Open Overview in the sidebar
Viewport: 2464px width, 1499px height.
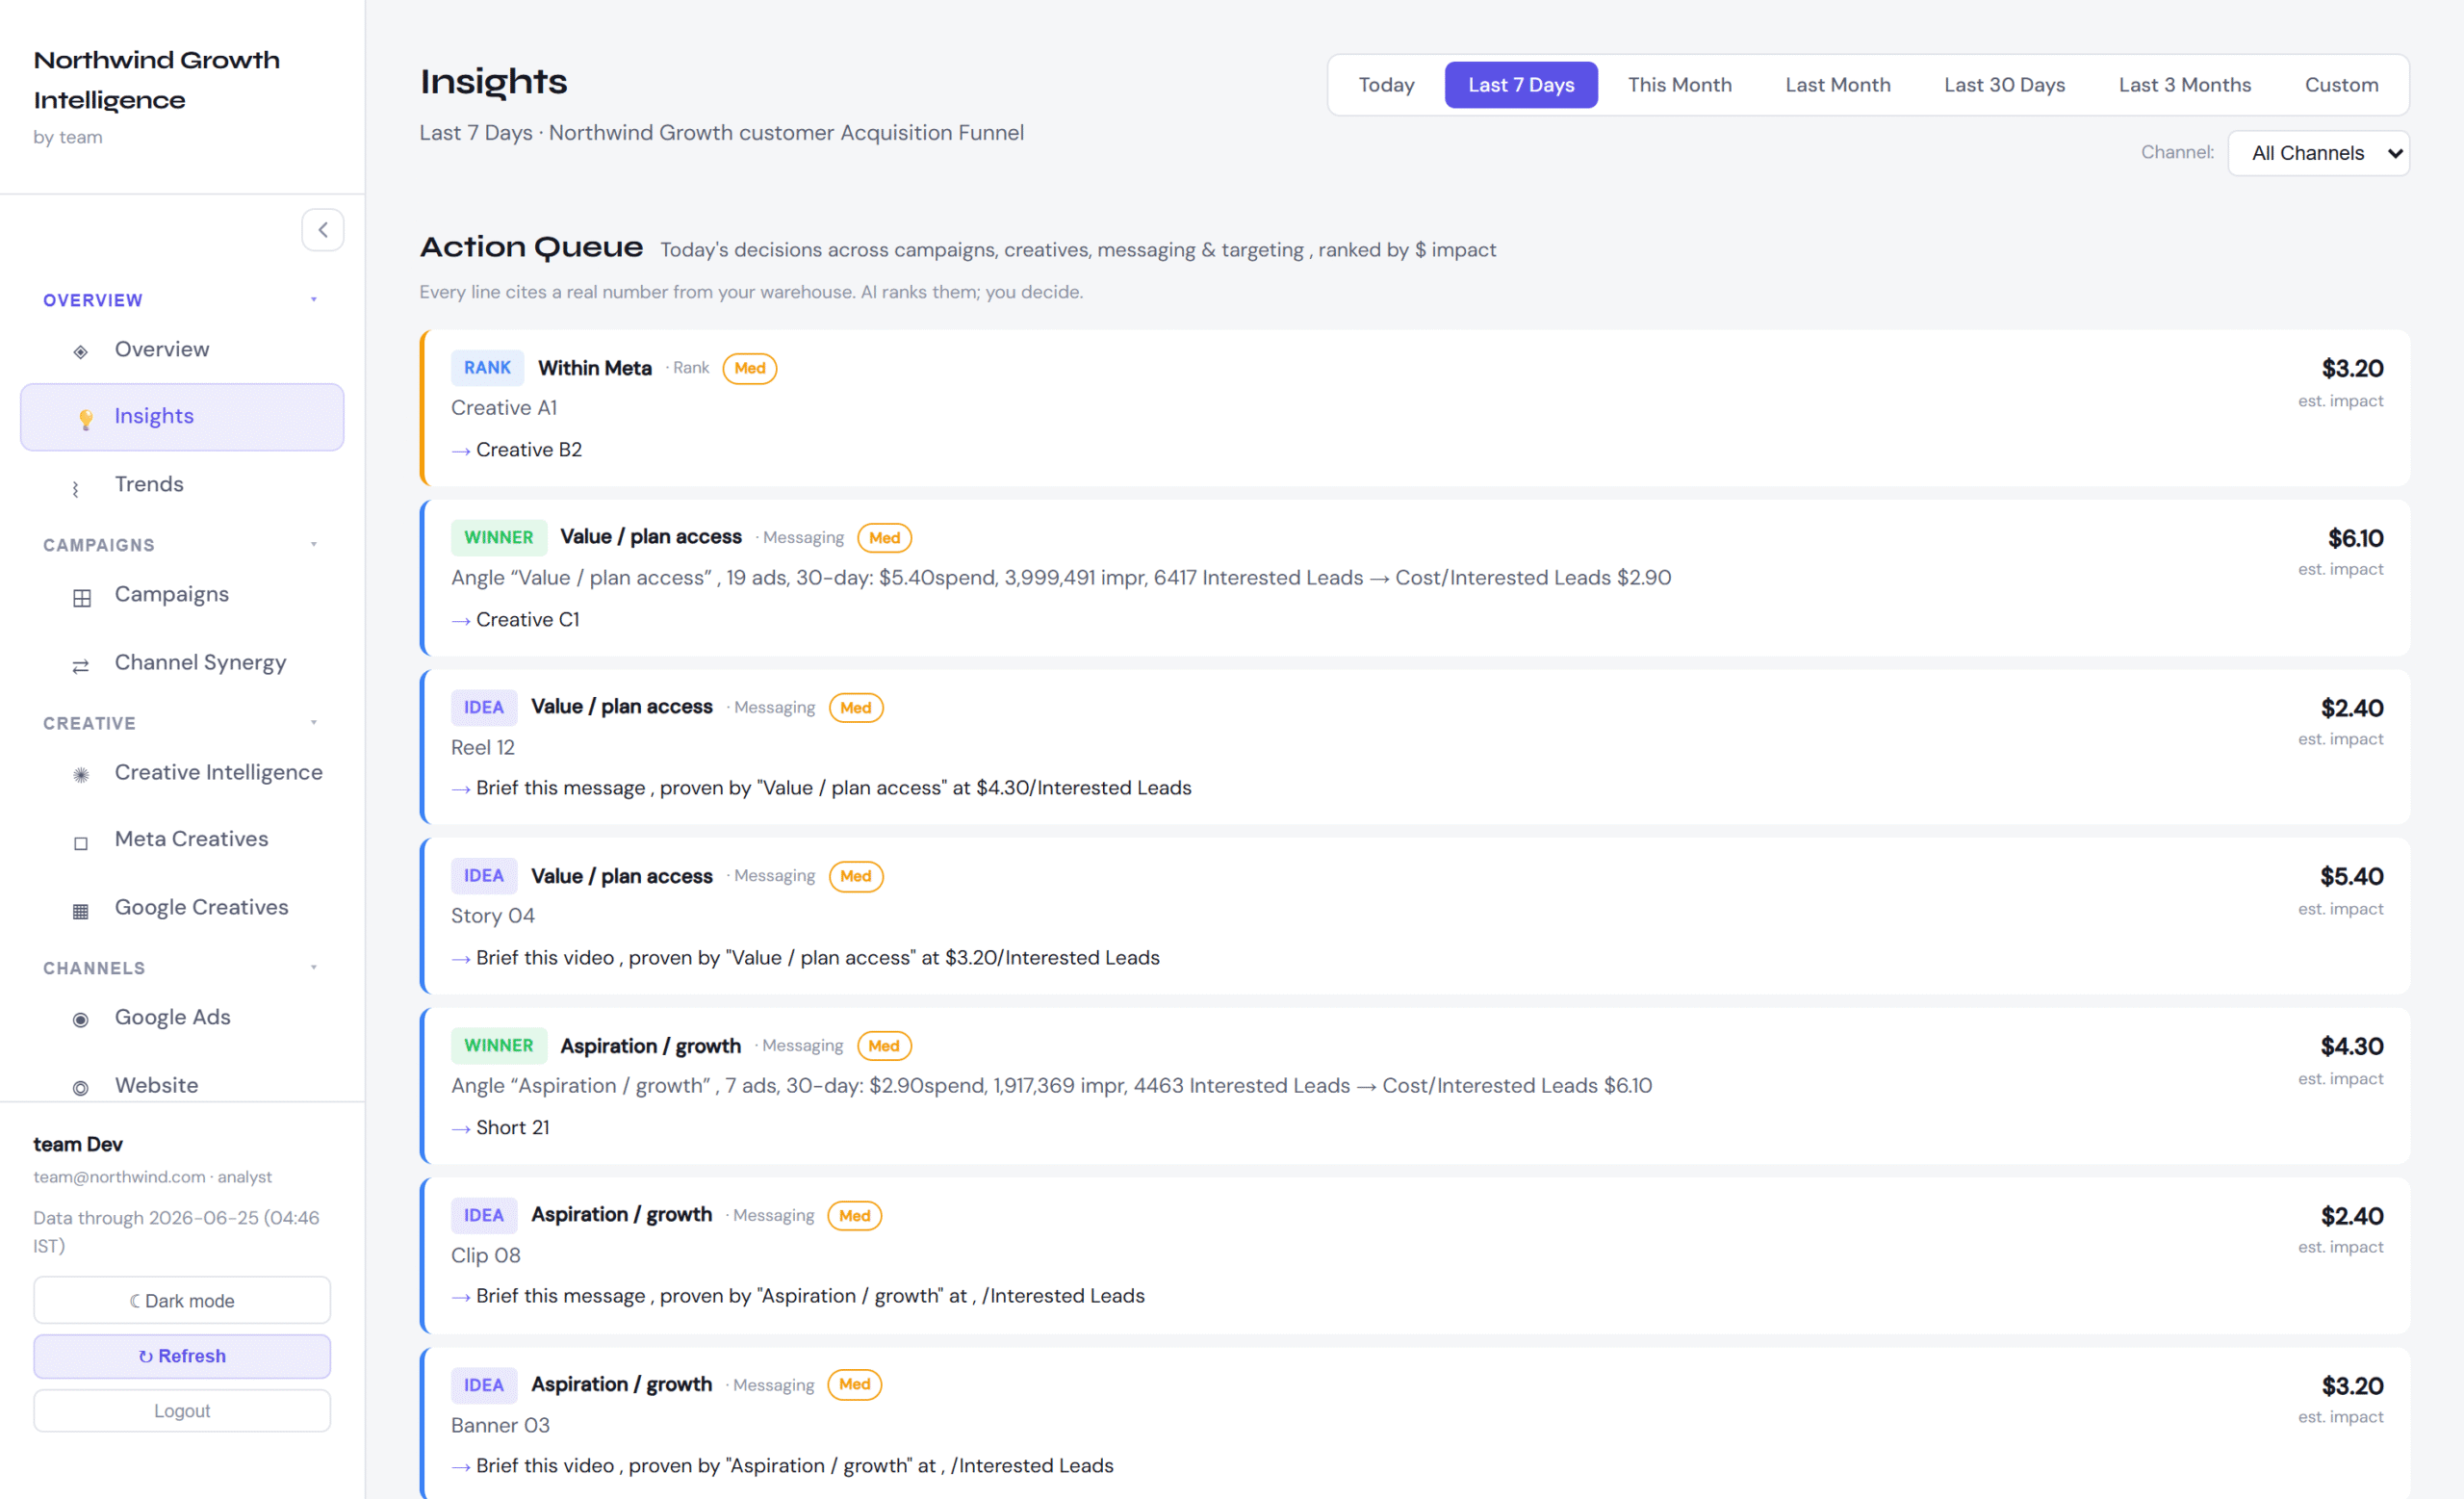[182, 349]
